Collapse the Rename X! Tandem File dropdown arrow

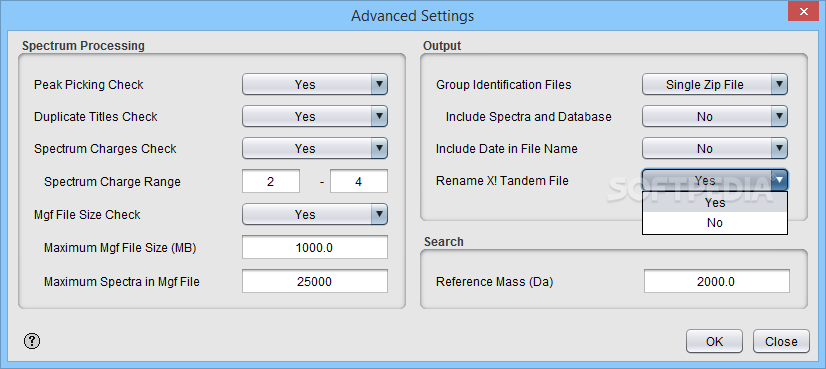779,180
